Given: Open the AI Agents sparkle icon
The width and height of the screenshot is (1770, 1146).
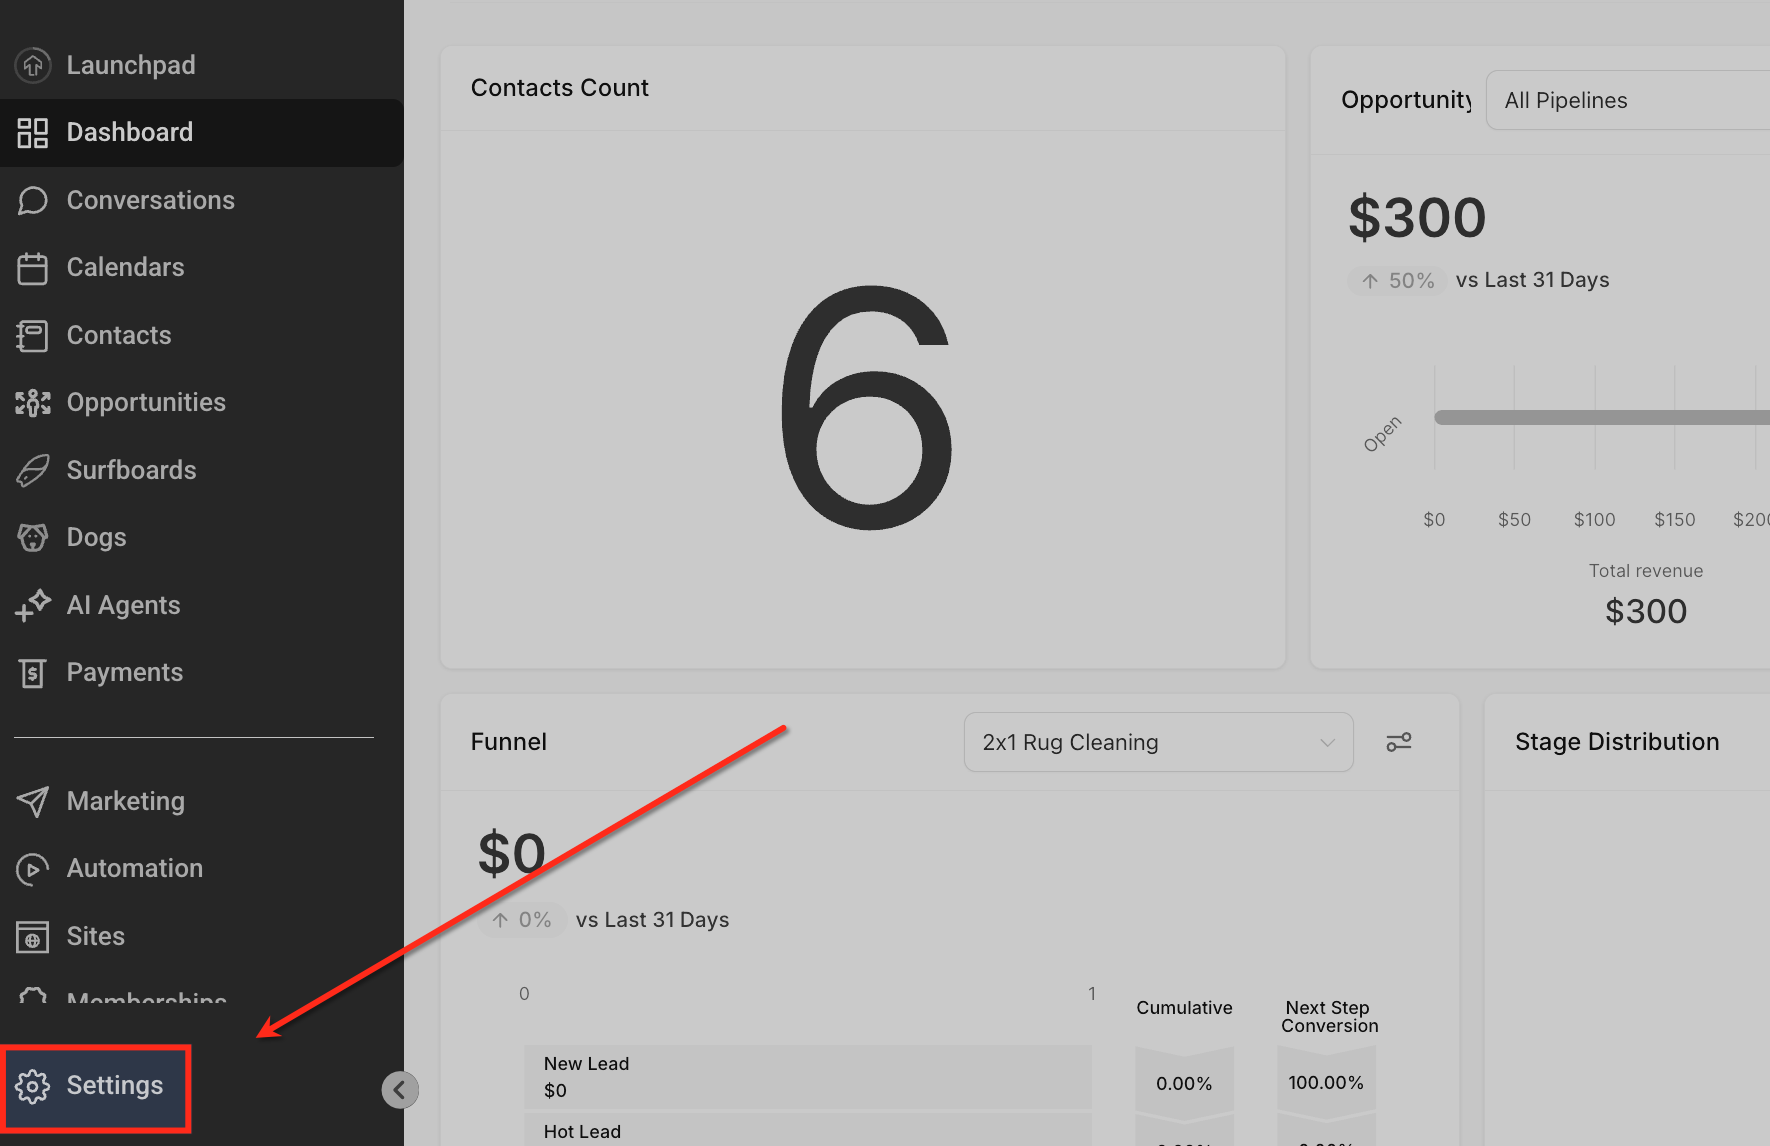Looking at the screenshot, I should tap(33, 605).
